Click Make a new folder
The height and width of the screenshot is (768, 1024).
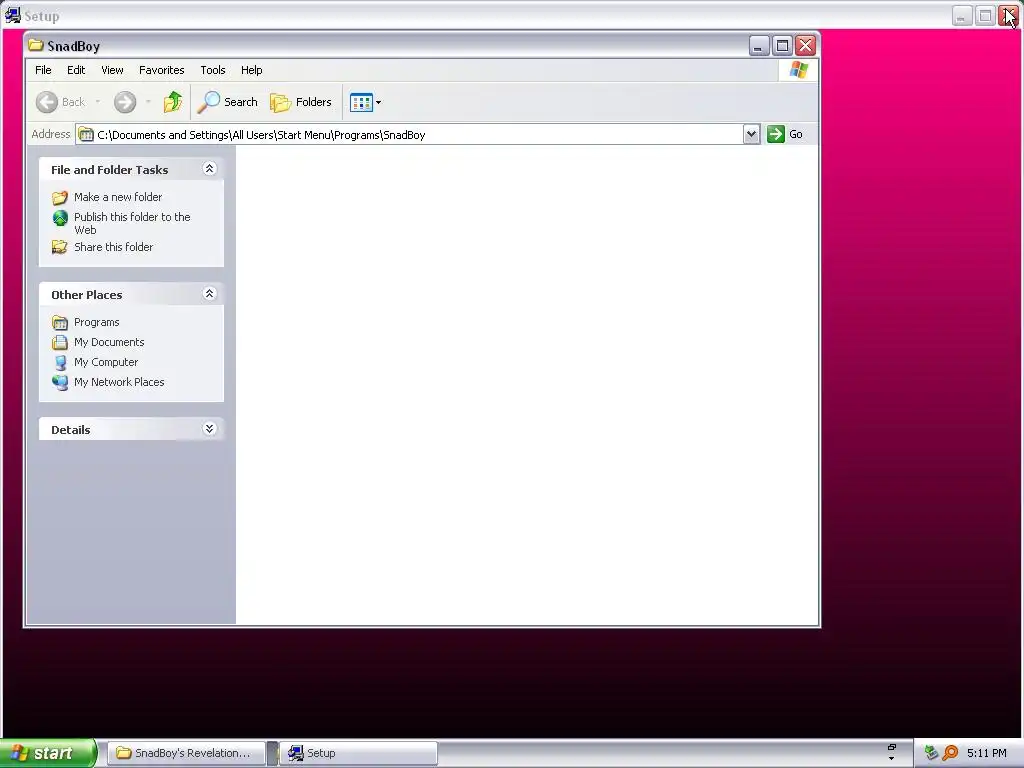118,197
